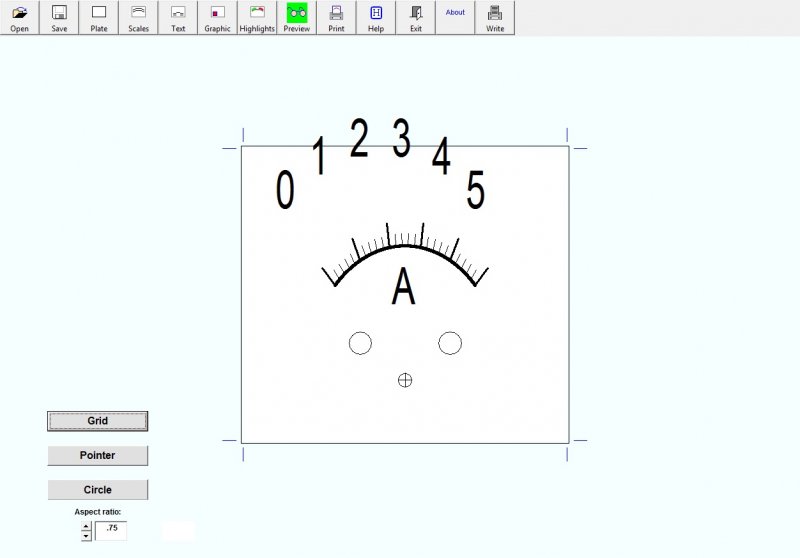Screen dimensions: 800x558
Task: Select the Text tool
Action: point(178,18)
